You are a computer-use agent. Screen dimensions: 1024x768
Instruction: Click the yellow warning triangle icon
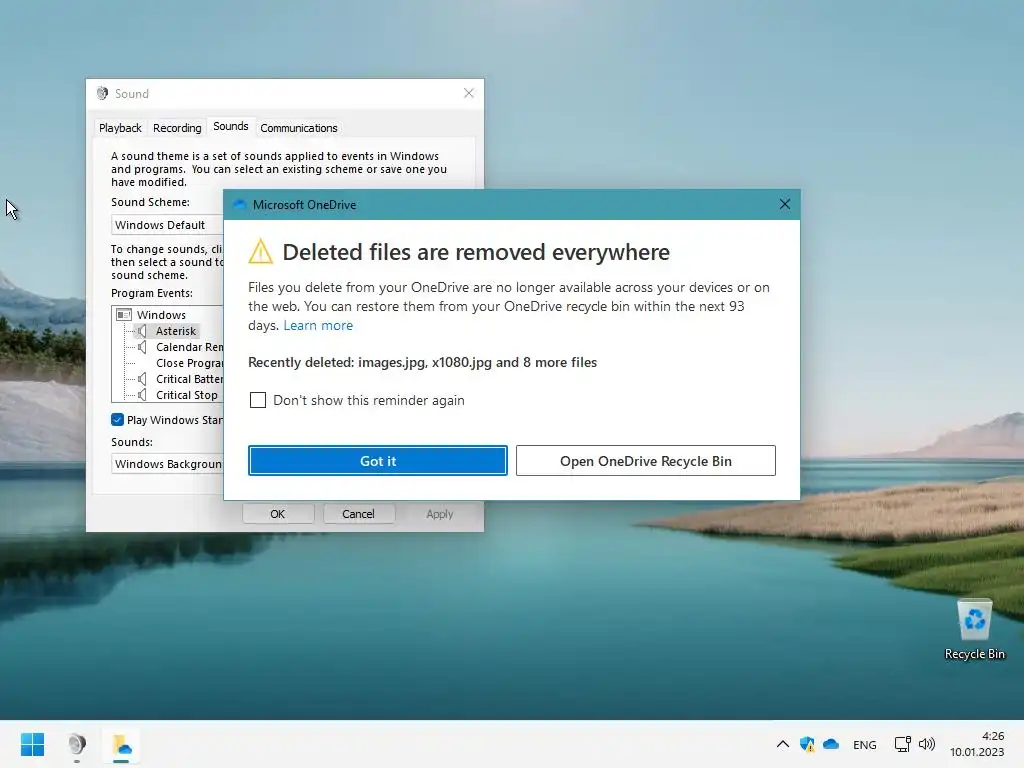tap(261, 252)
